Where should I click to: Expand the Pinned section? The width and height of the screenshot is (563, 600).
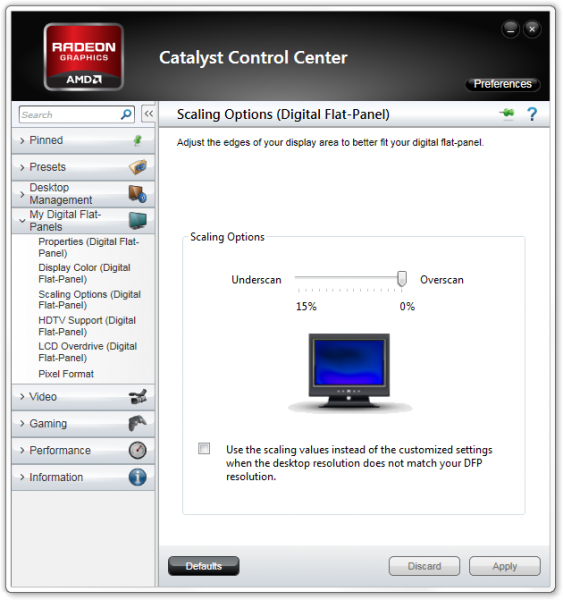coord(83,140)
